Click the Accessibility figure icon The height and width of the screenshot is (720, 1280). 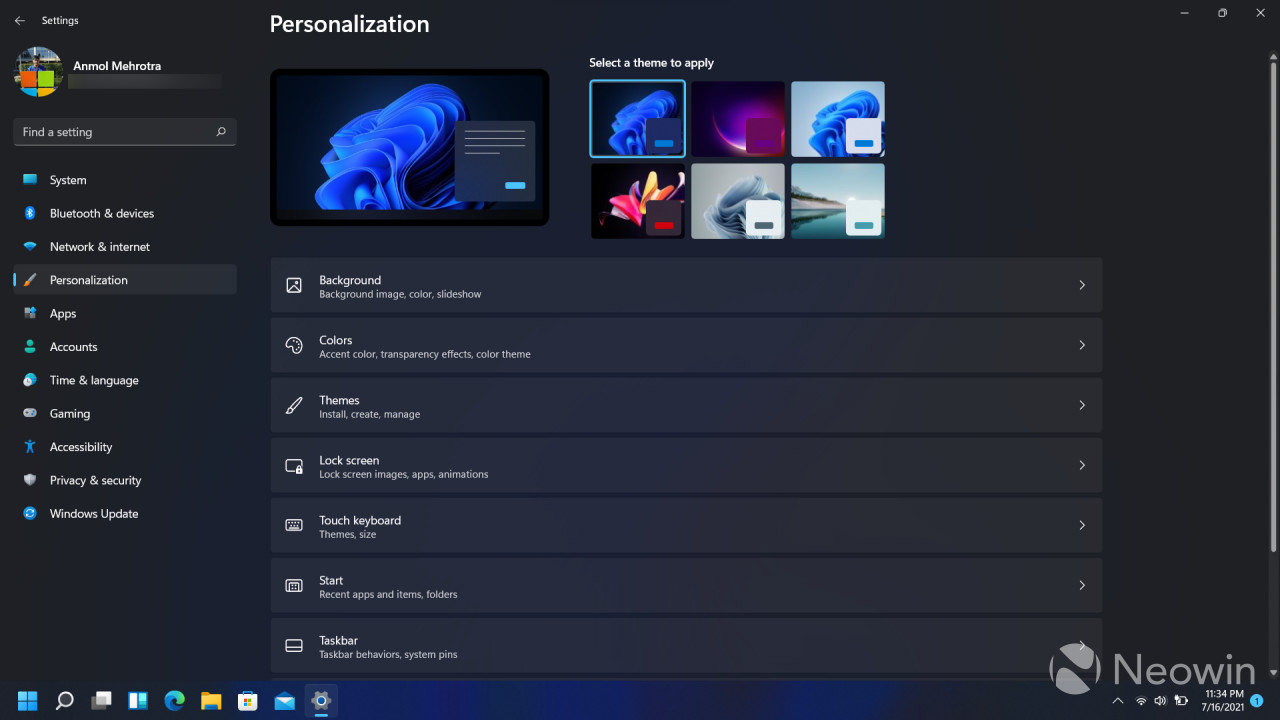click(30, 447)
